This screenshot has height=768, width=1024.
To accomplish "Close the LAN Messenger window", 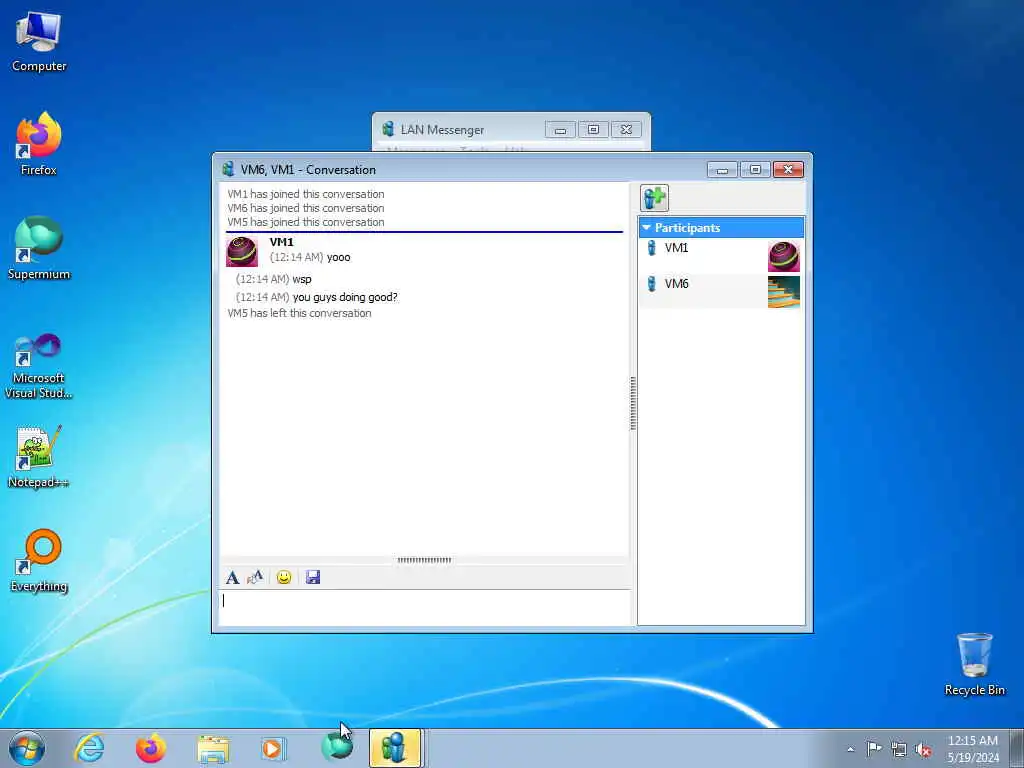I will click(x=626, y=130).
